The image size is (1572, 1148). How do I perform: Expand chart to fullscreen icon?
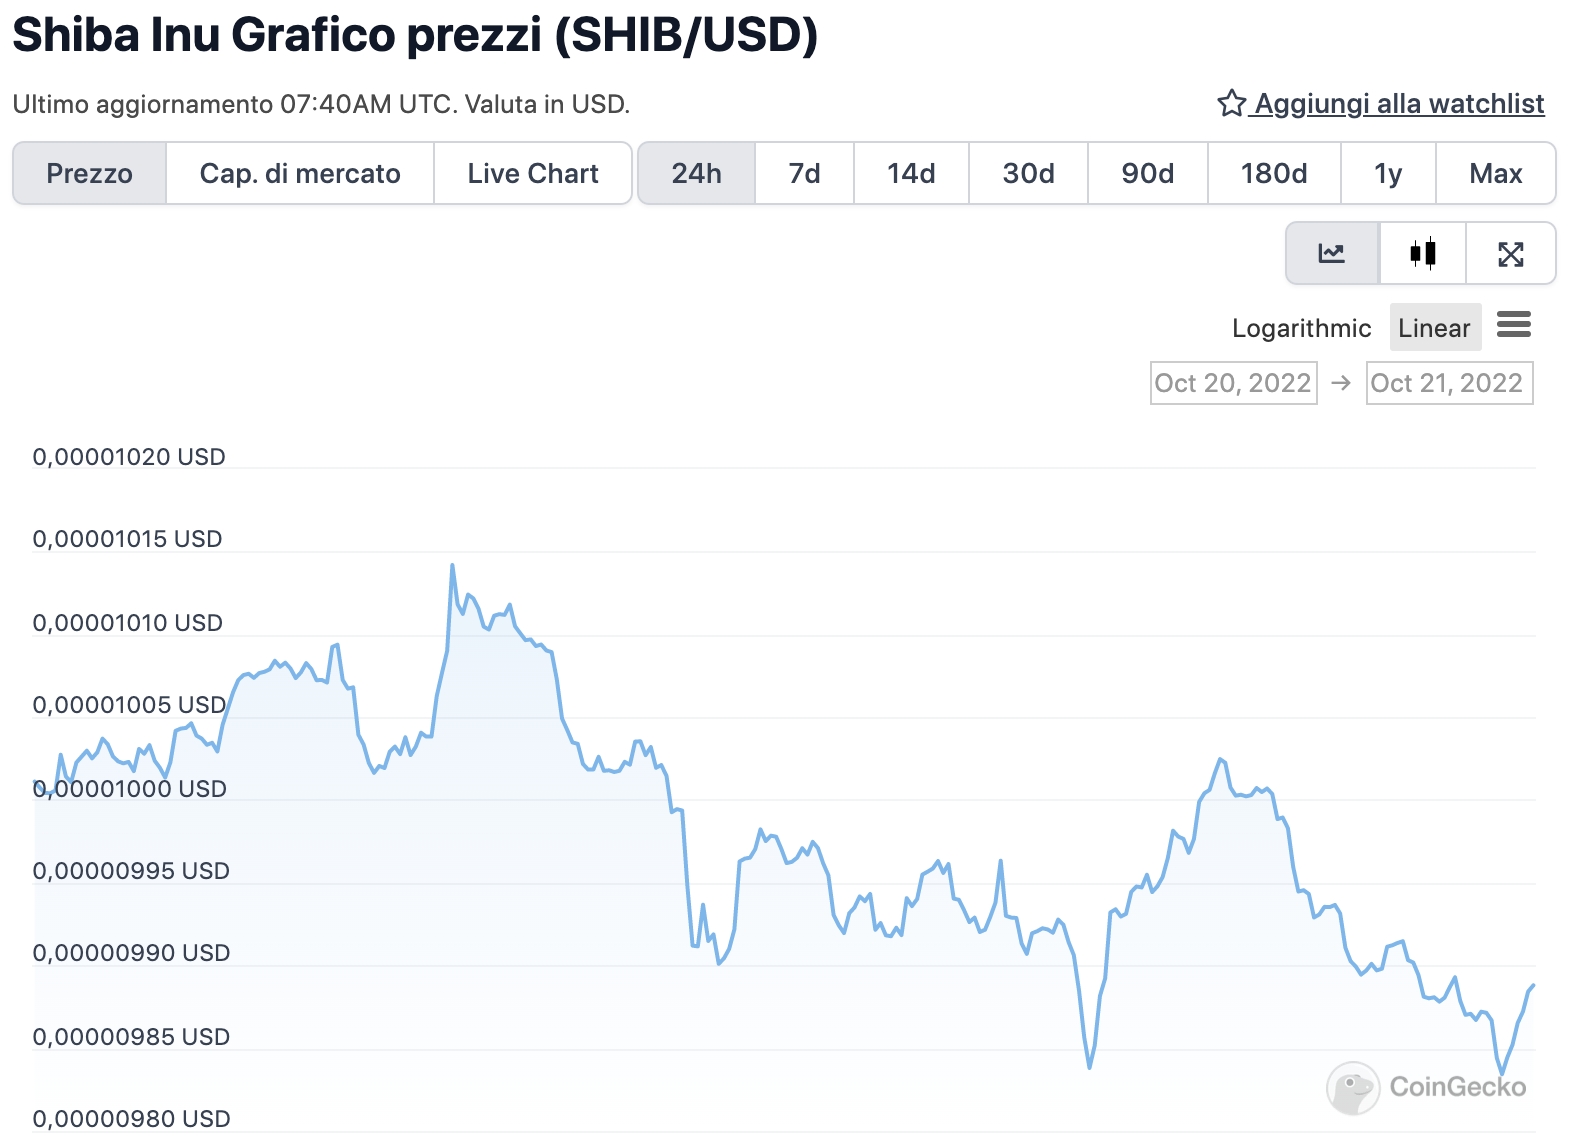click(x=1511, y=253)
